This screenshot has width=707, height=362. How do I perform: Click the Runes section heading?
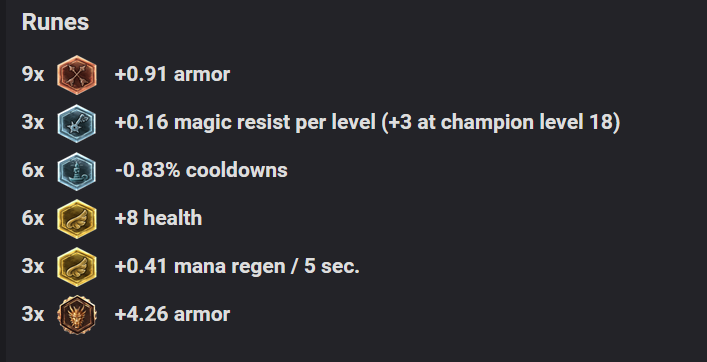(55, 22)
